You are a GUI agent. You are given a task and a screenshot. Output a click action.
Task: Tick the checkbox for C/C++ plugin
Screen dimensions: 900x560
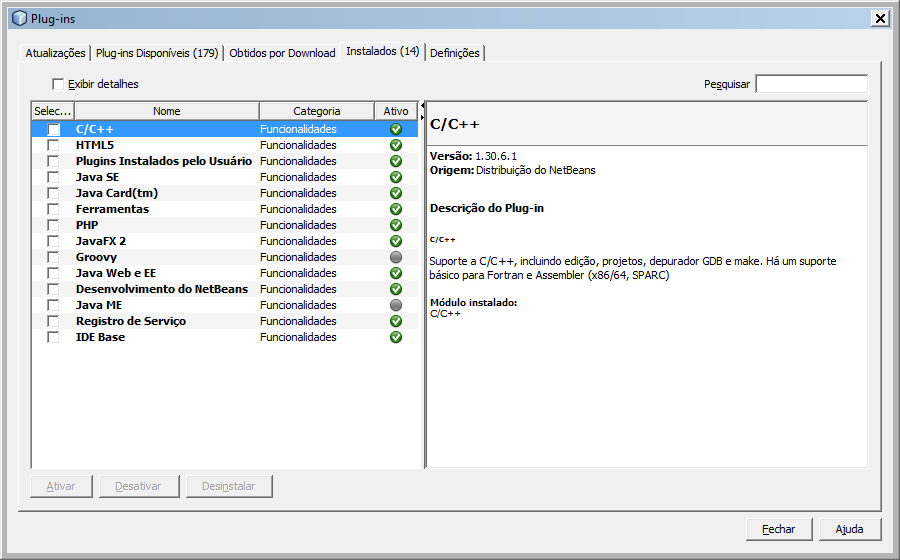(x=53, y=129)
